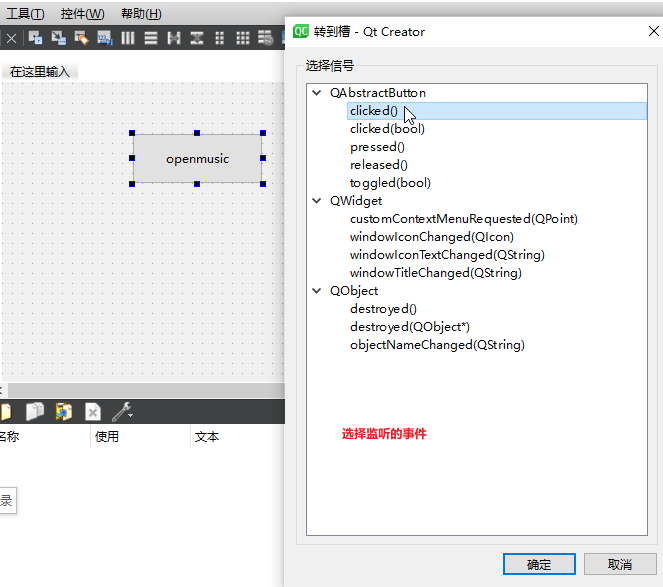Click the QObject group label
Screen dimensions: 663x587
coord(354,291)
